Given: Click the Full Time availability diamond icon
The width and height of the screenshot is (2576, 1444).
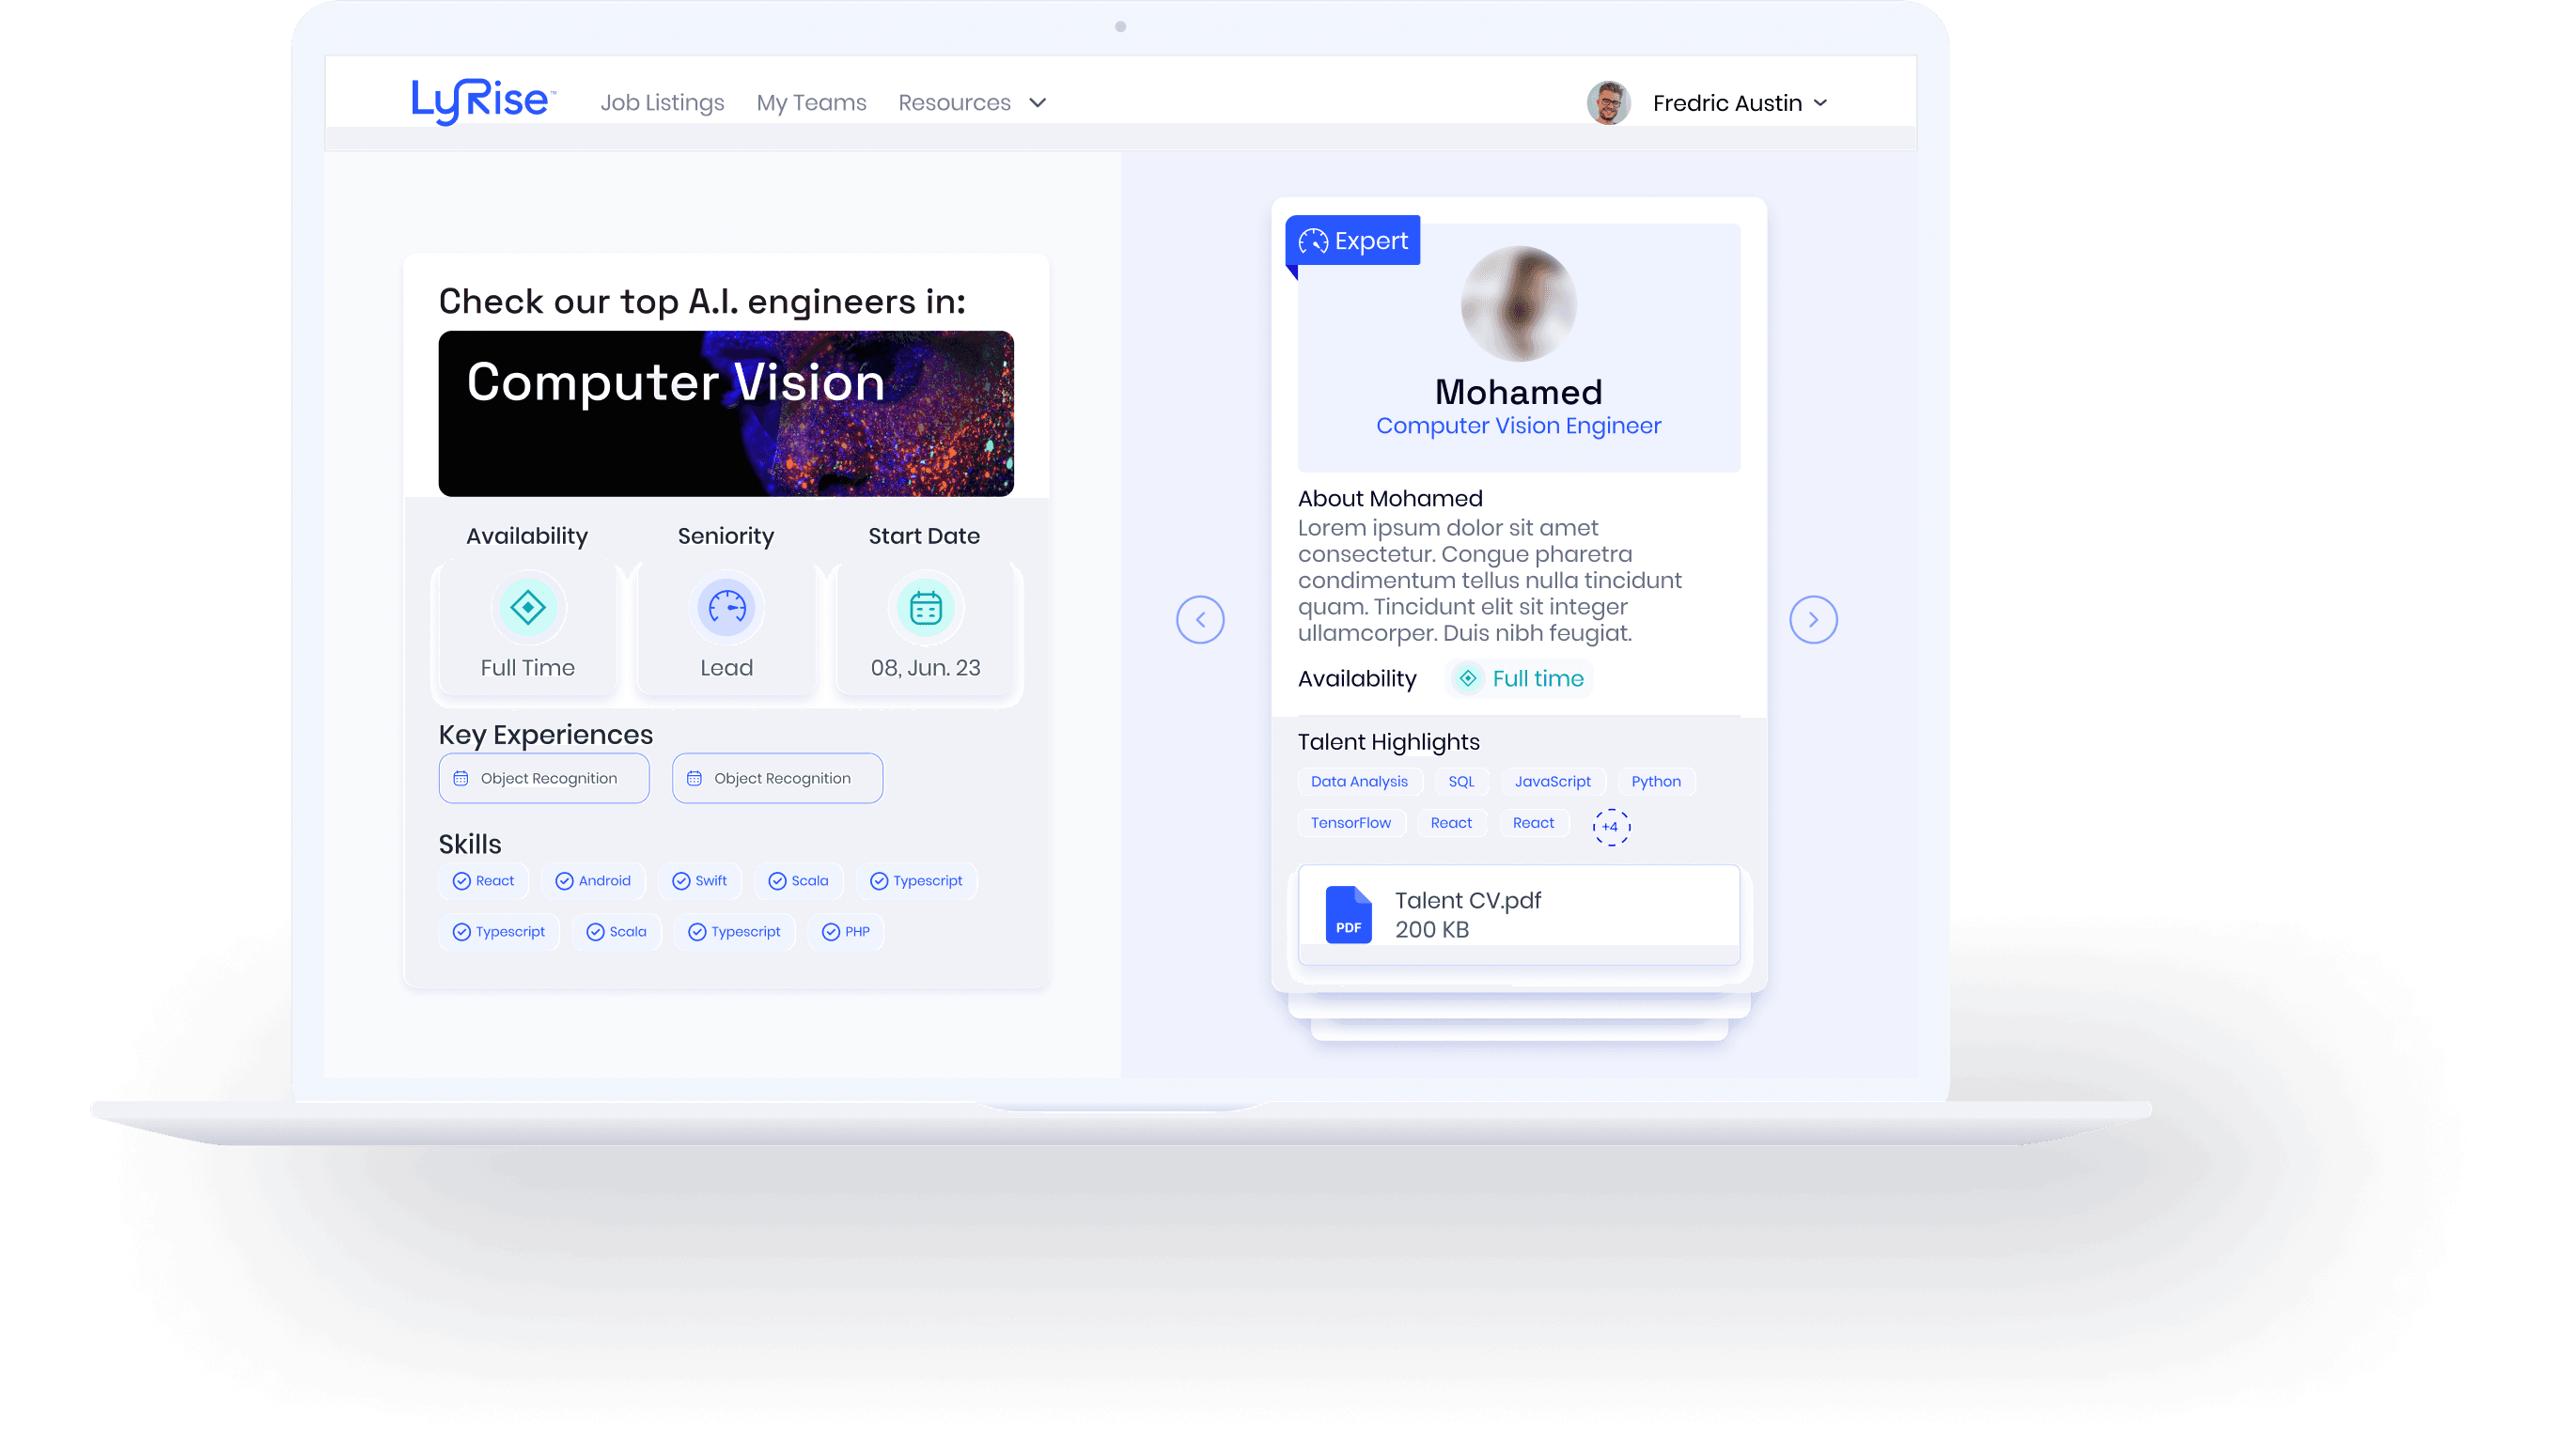Looking at the screenshot, I should [527, 607].
